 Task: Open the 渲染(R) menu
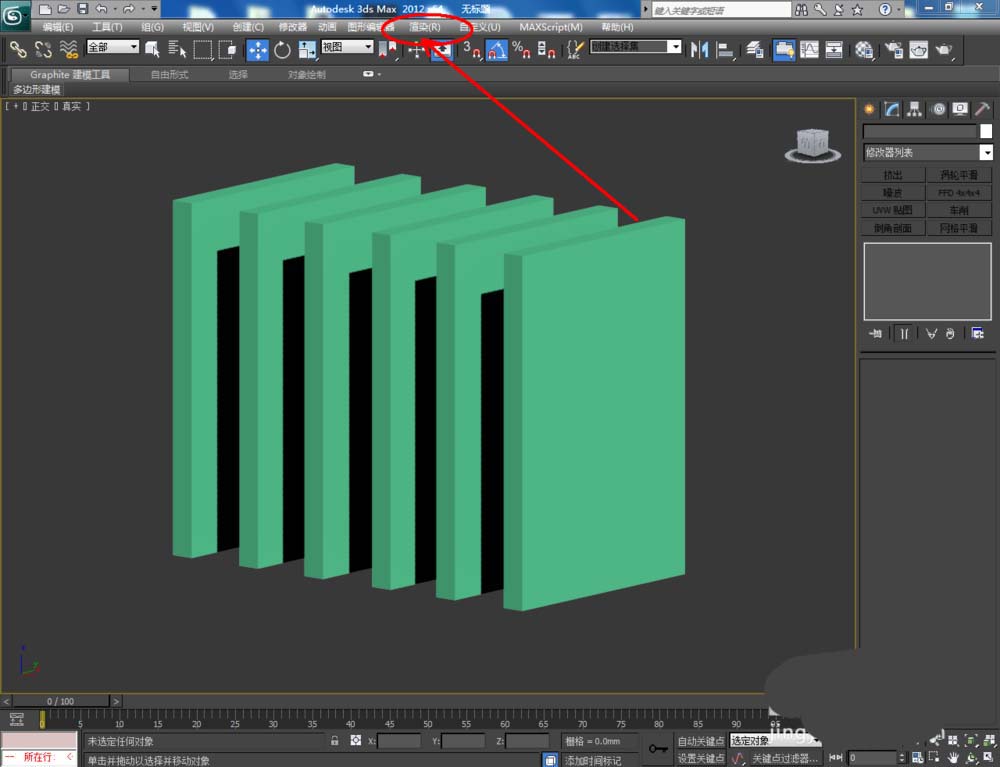pyautogui.click(x=424, y=27)
